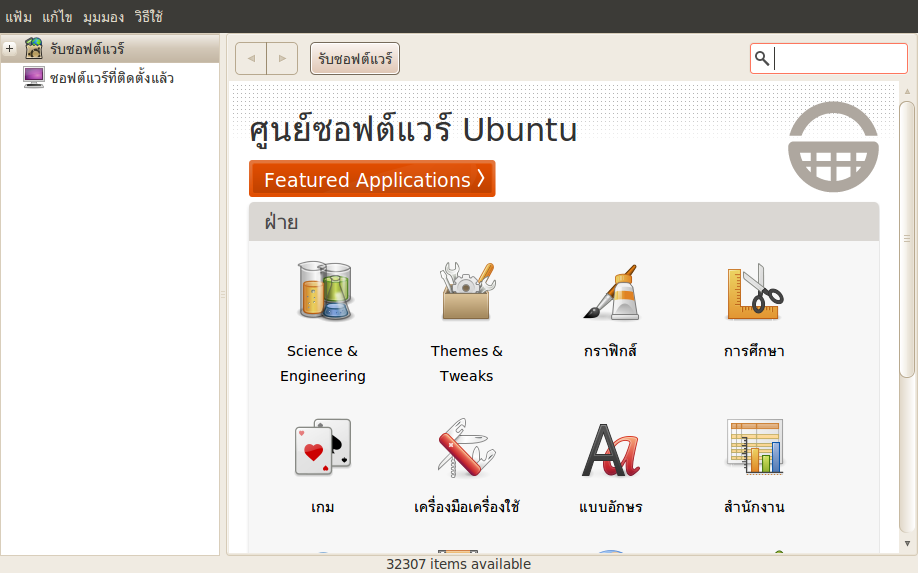
Task: Click the เกม label
Action: pyautogui.click(x=323, y=506)
